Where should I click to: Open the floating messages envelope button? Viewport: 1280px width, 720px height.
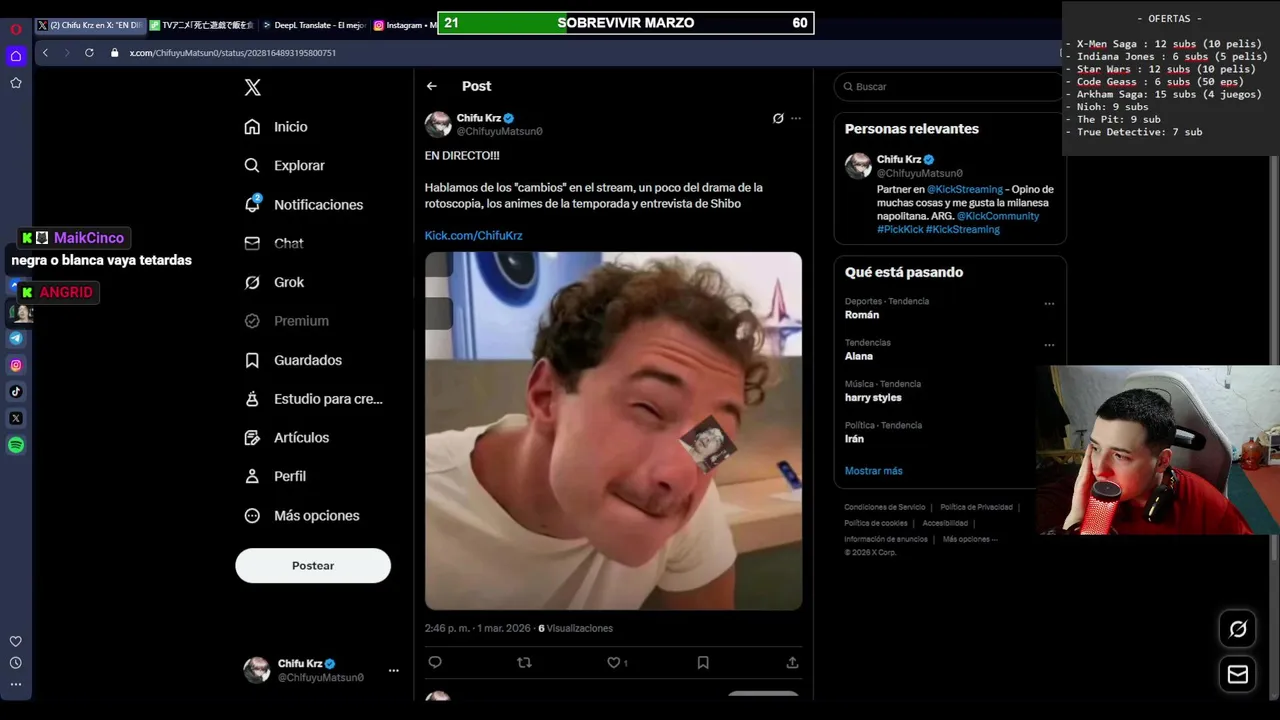click(1238, 674)
